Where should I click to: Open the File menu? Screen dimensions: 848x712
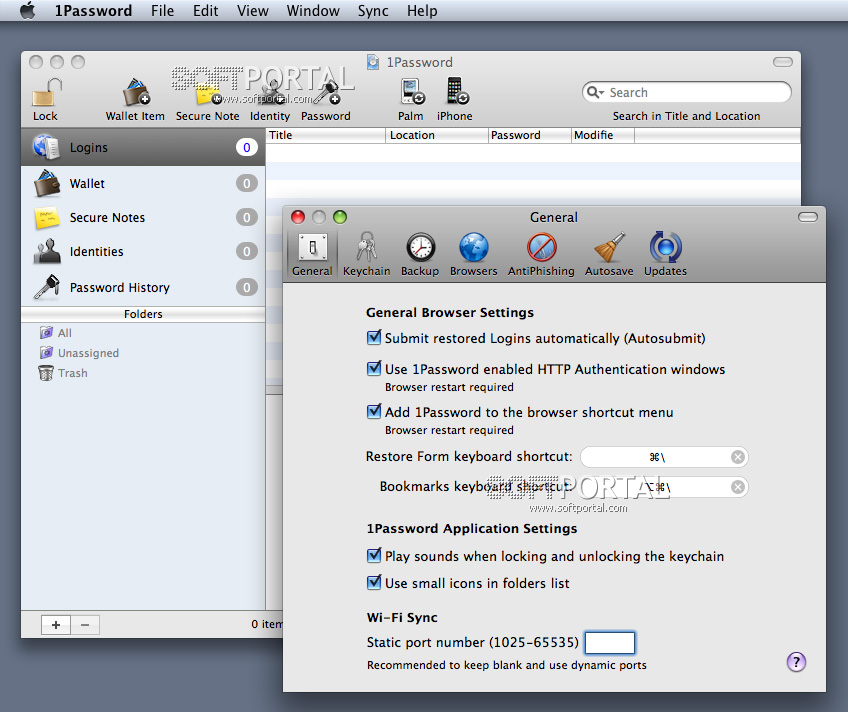(162, 11)
